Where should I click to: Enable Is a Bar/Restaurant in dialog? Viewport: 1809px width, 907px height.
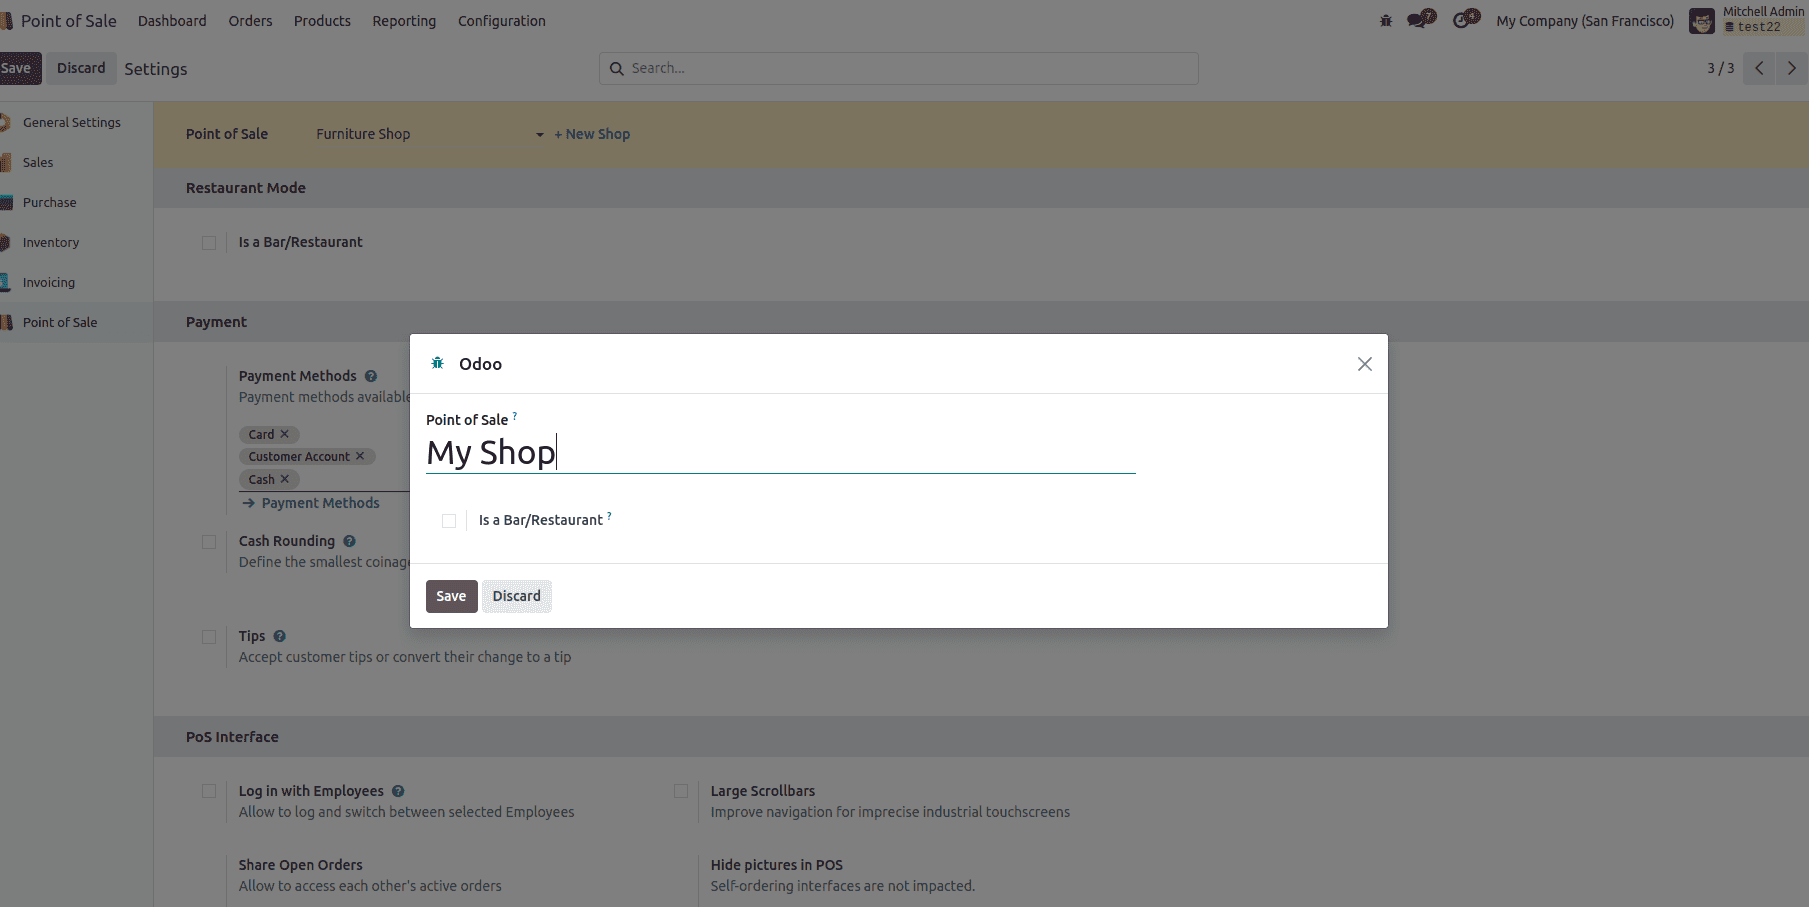point(449,521)
